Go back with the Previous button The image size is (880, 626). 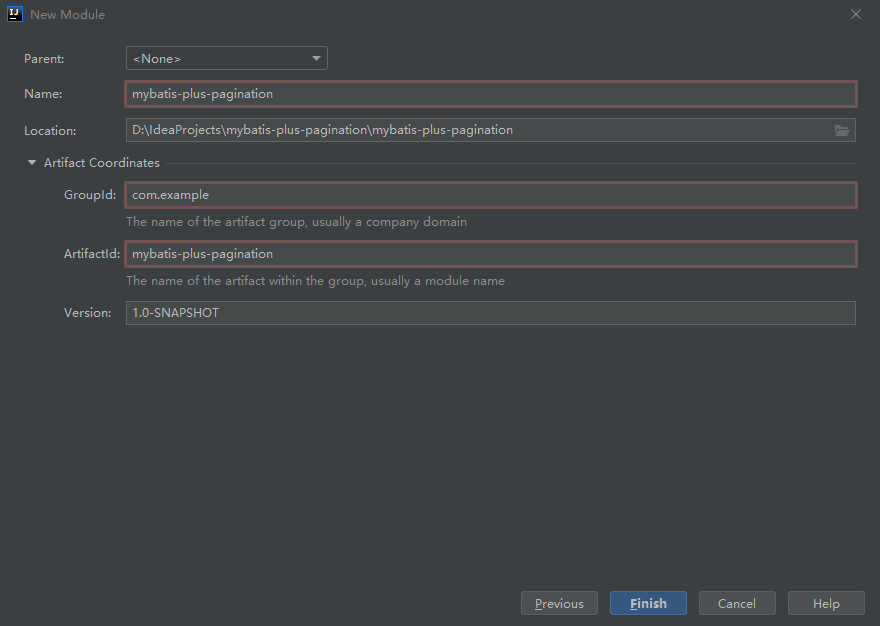[559, 604]
